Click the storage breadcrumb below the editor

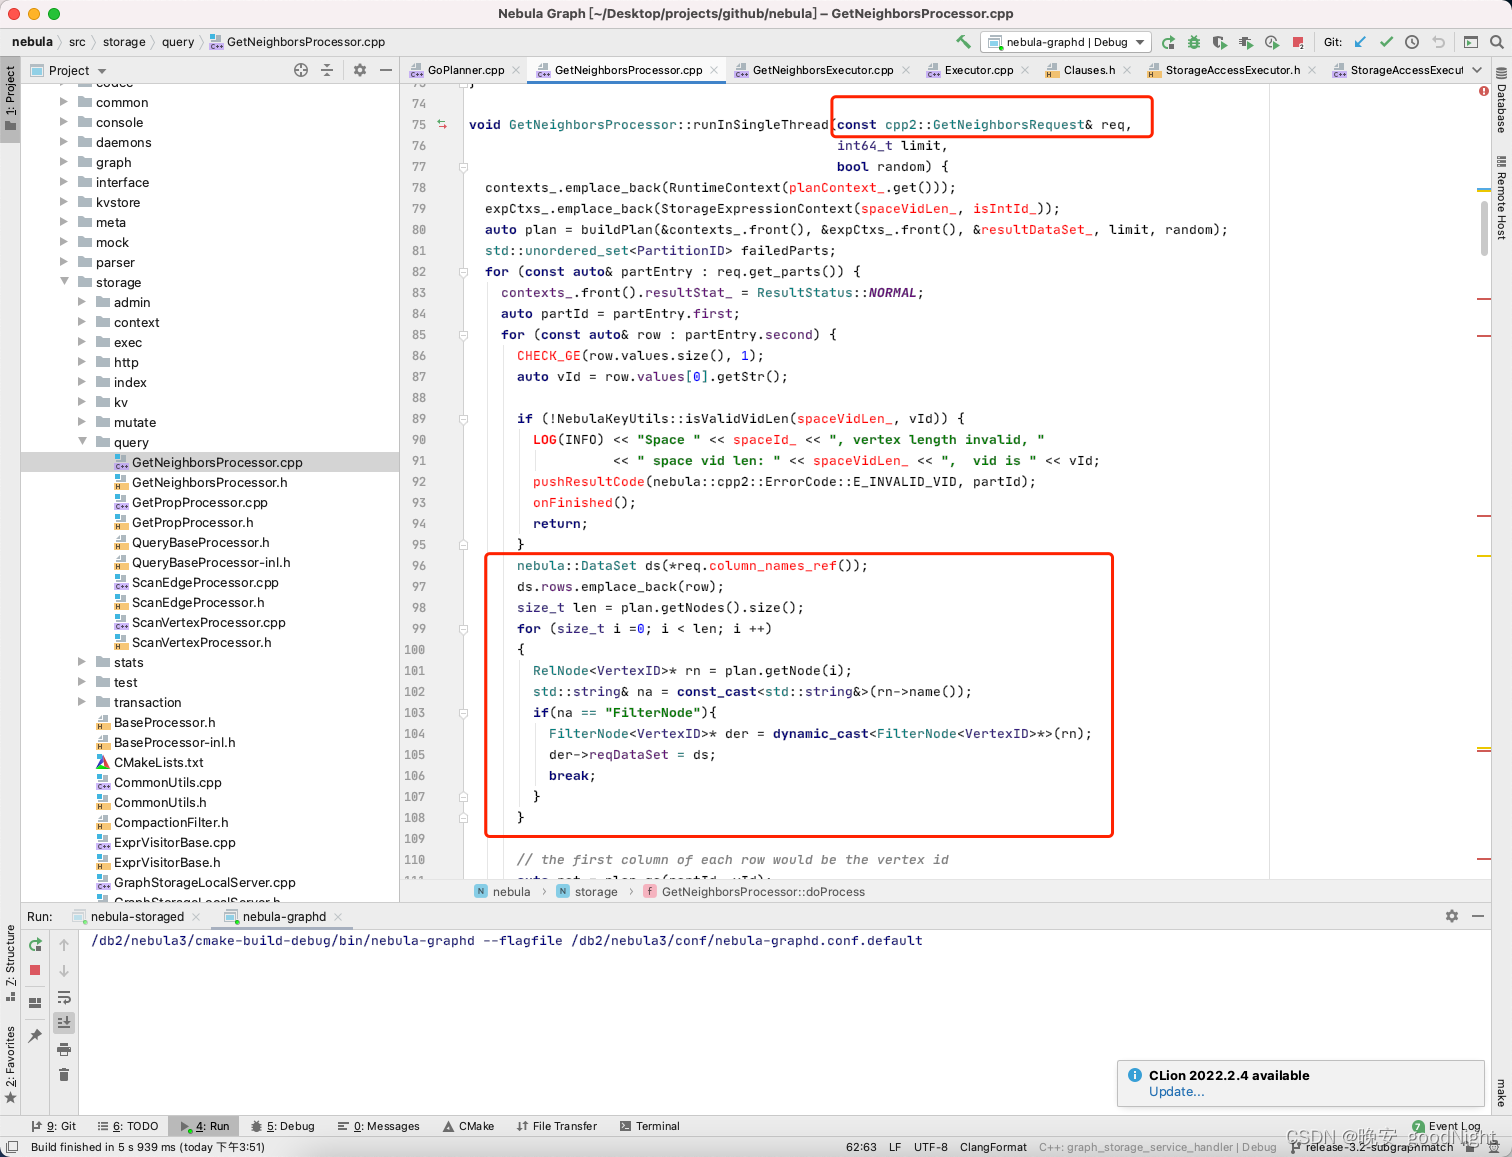pos(597,891)
